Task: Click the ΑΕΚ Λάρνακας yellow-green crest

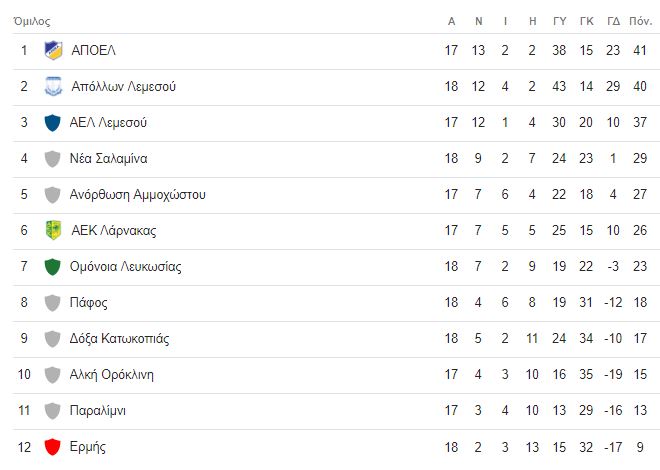Action: tap(53, 230)
